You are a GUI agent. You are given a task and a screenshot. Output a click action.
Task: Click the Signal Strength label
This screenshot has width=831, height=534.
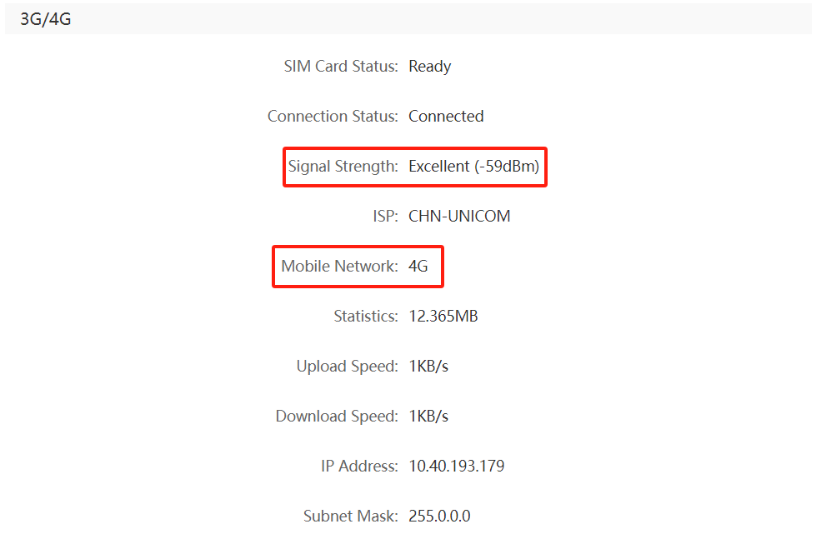343,167
